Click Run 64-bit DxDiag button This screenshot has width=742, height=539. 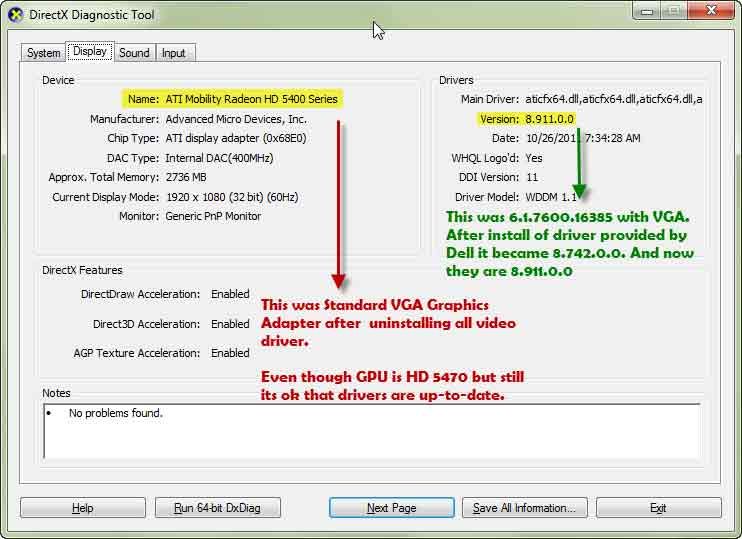[x=218, y=508]
